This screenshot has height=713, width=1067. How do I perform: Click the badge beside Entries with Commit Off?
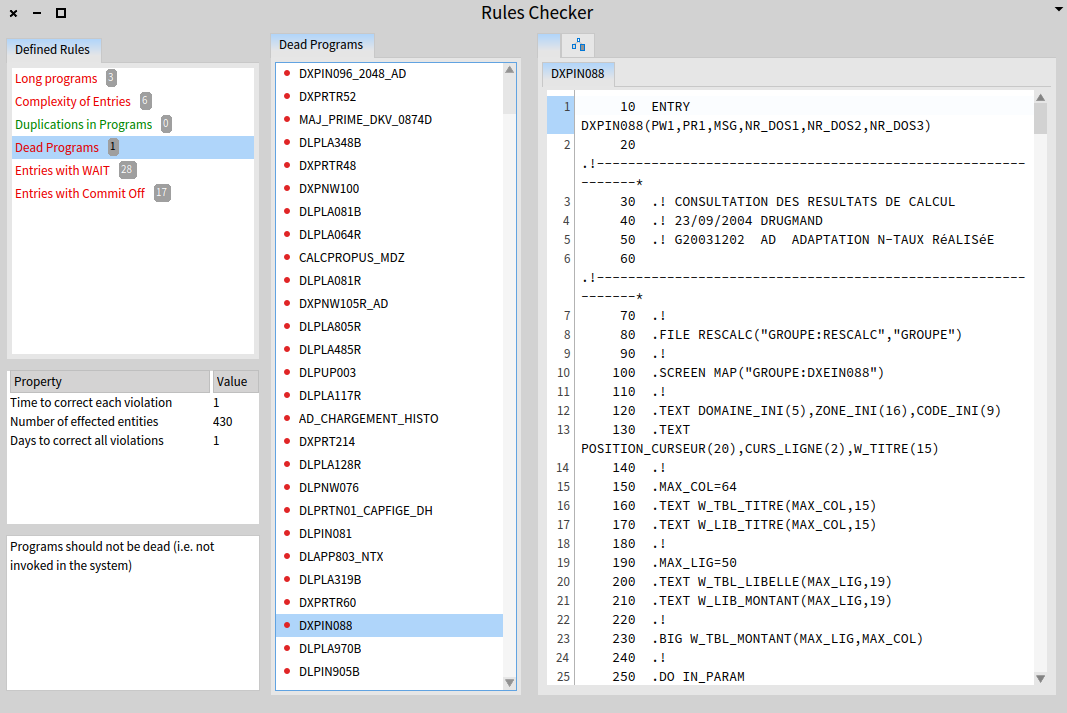click(162, 193)
